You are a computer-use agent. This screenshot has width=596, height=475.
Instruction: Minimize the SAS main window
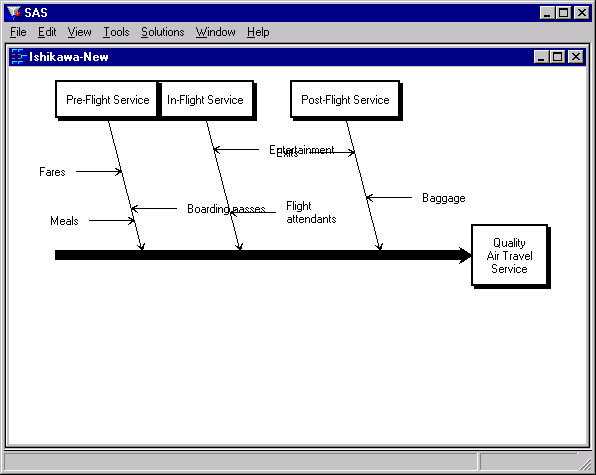[x=547, y=13]
